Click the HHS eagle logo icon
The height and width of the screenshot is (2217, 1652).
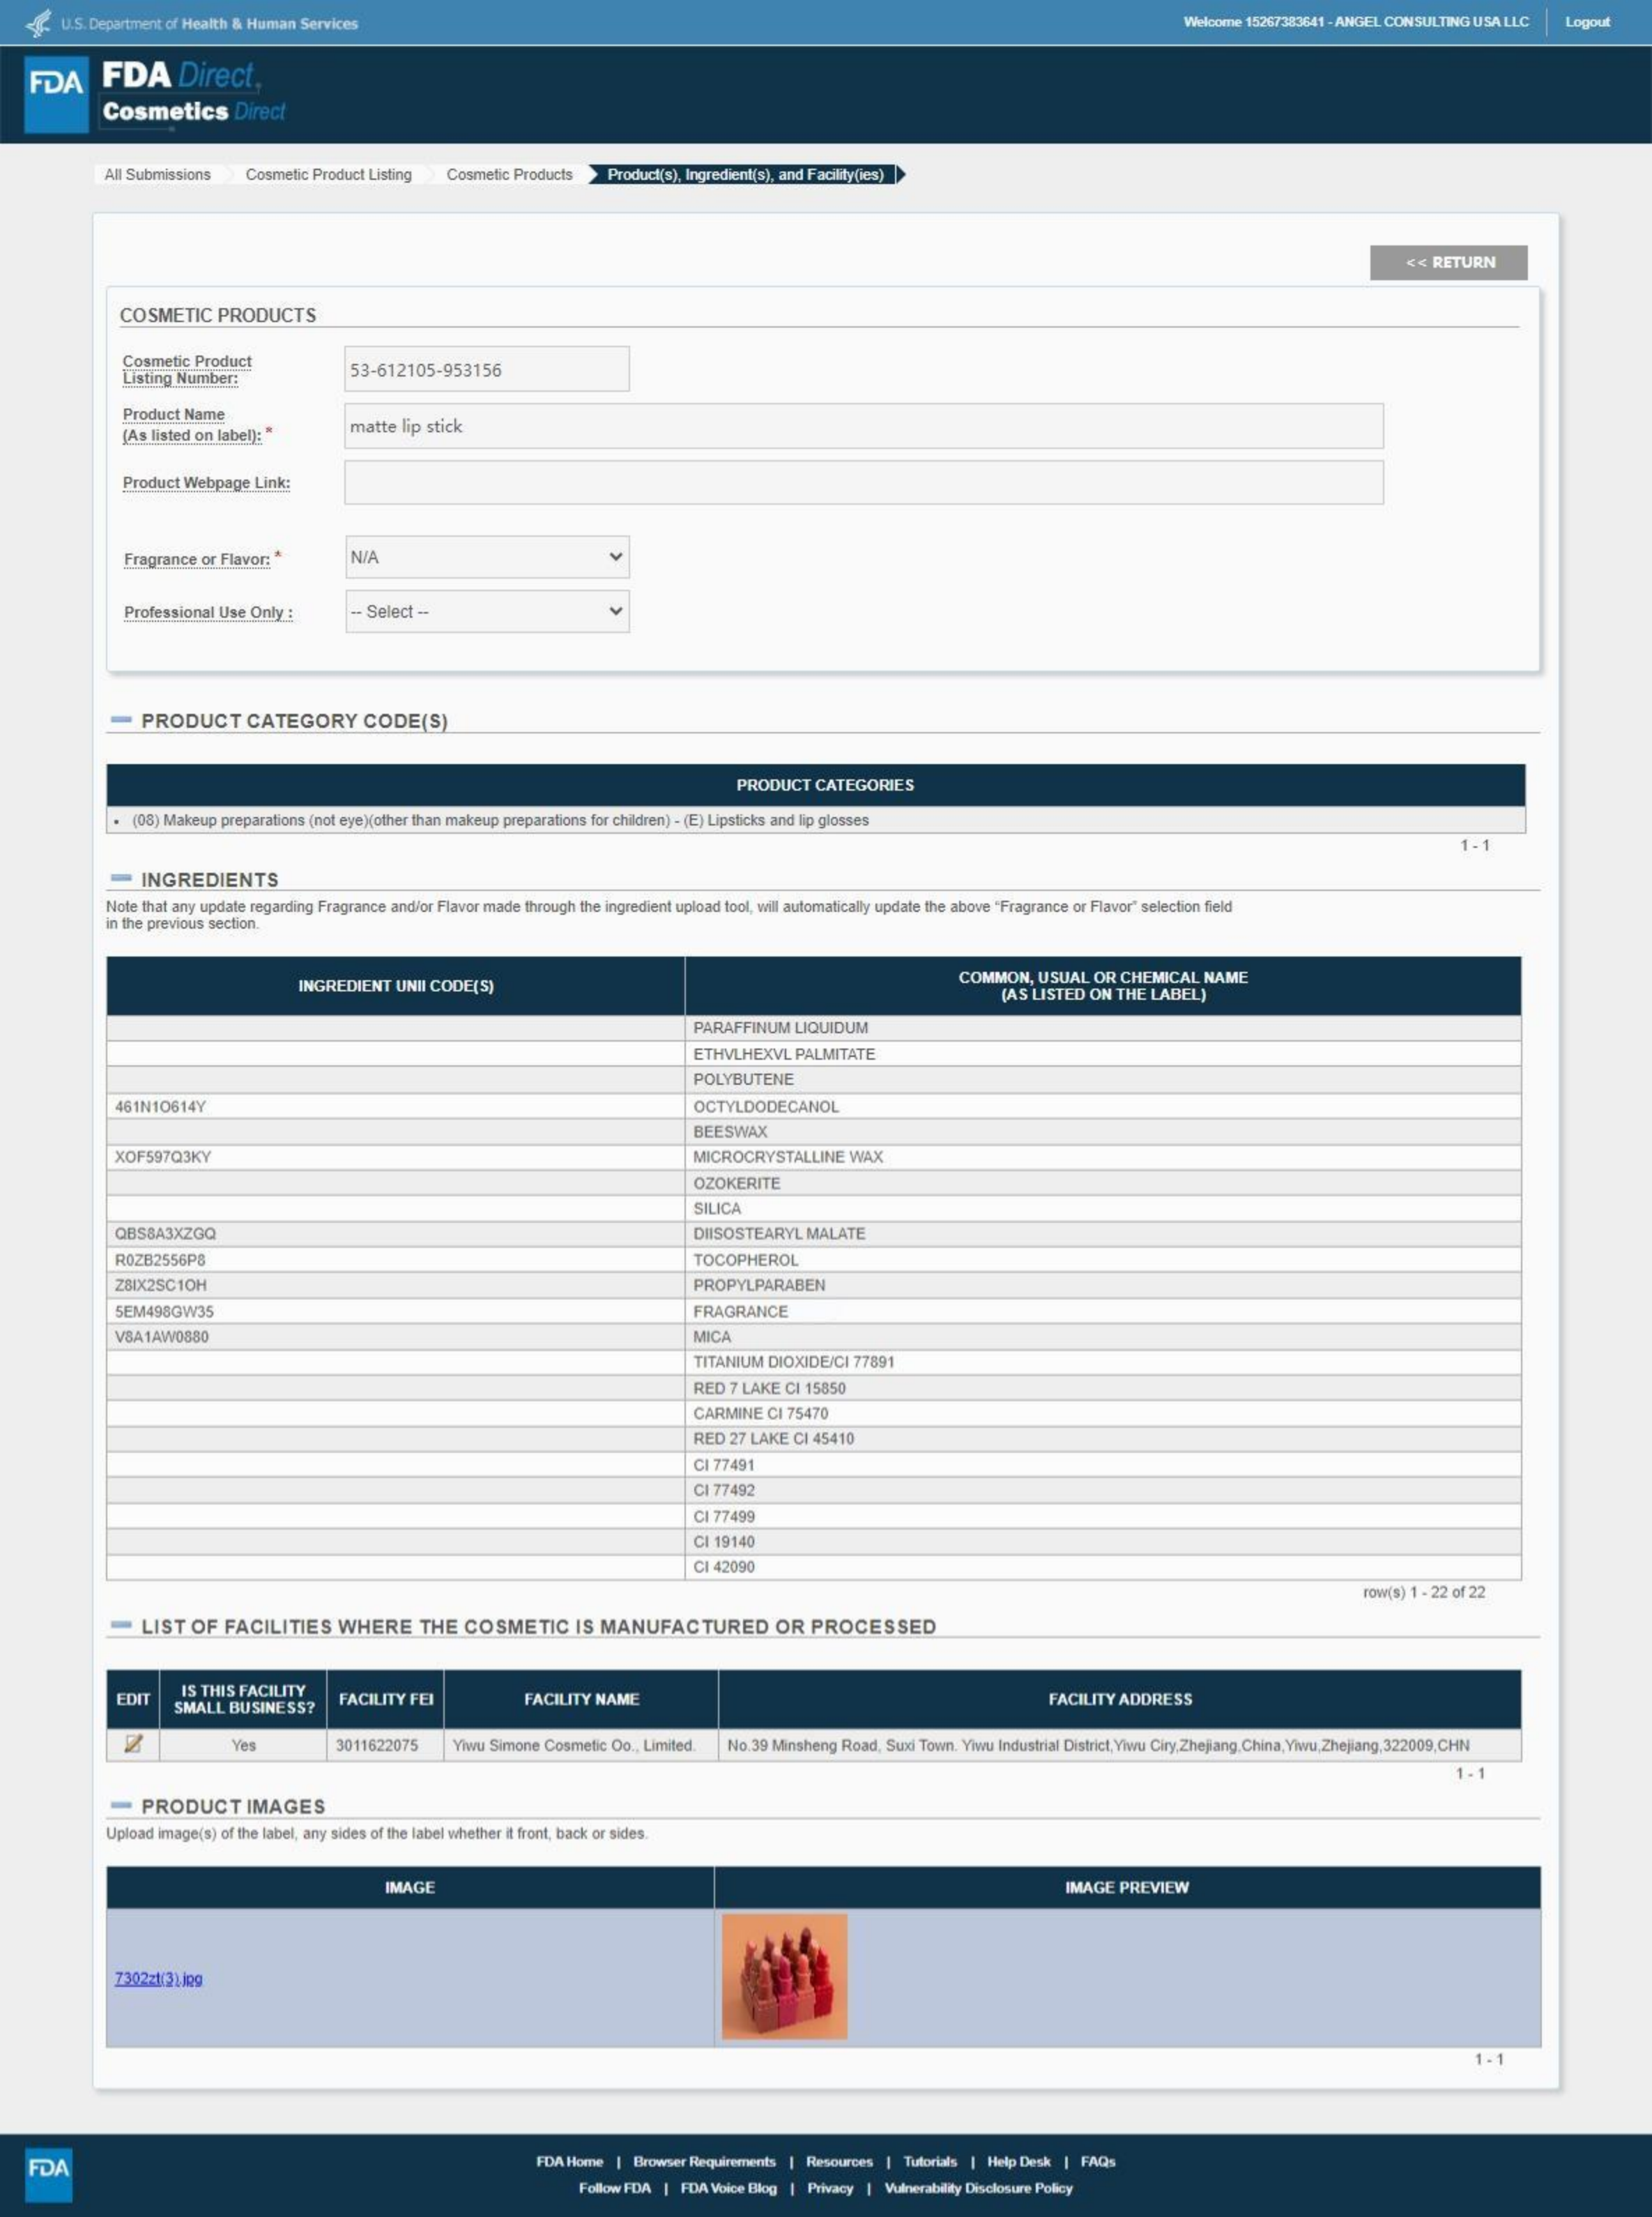point(38,23)
